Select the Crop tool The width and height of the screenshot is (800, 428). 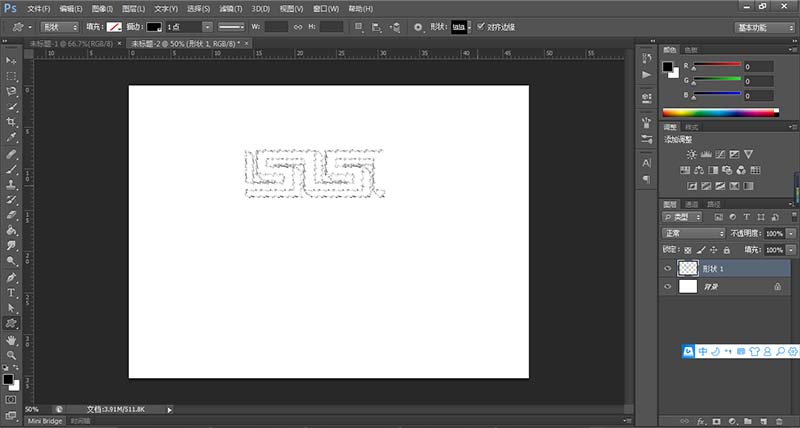pyautogui.click(x=11, y=122)
